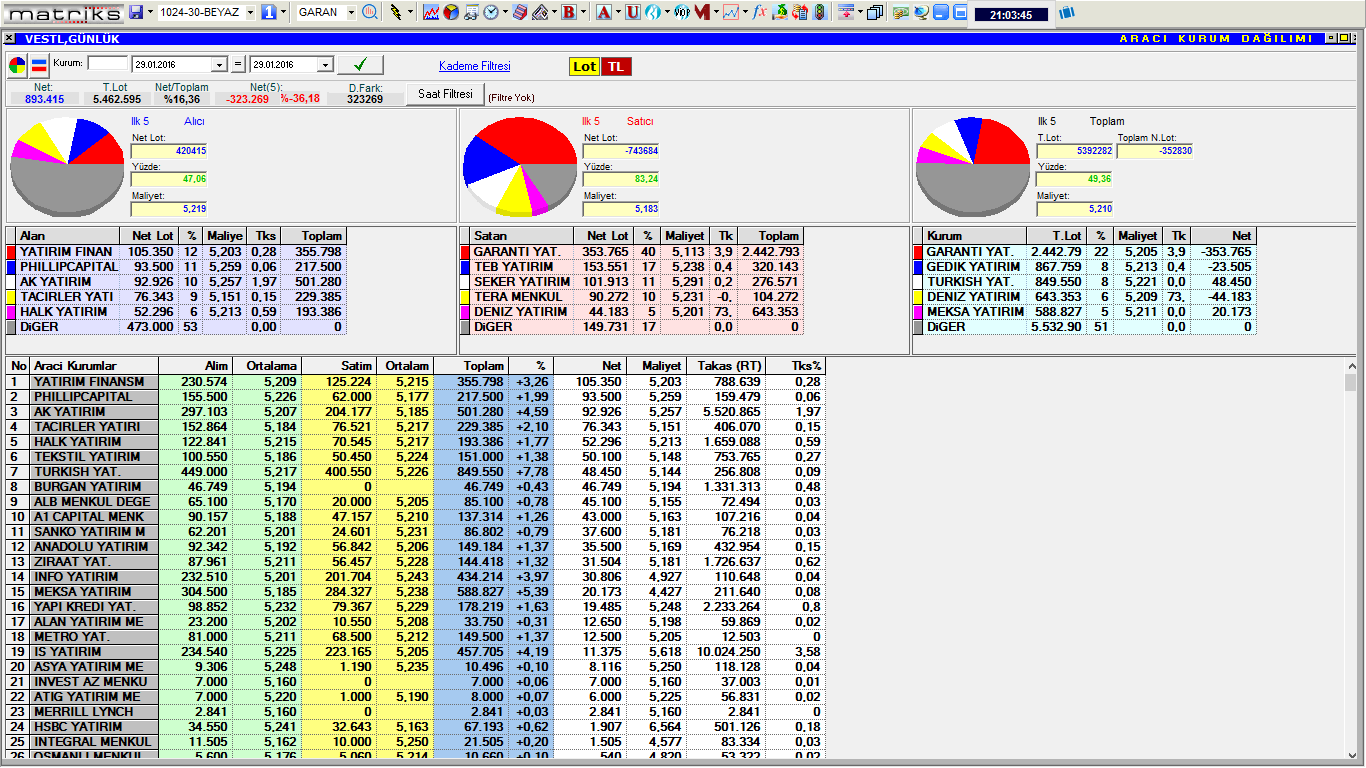Click into the Kurum input field
1366x768 pixels.
[108, 64]
